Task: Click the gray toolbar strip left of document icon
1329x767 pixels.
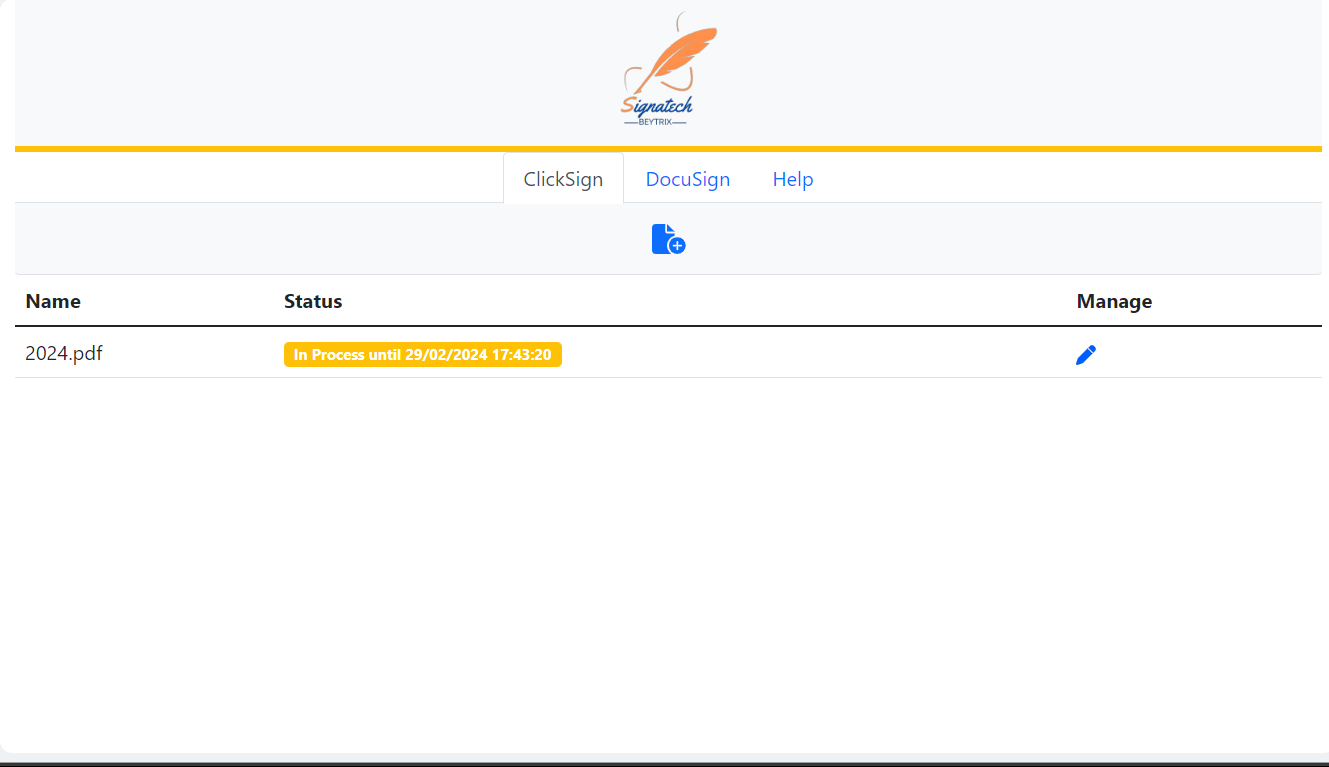Action: click(300, 238)
